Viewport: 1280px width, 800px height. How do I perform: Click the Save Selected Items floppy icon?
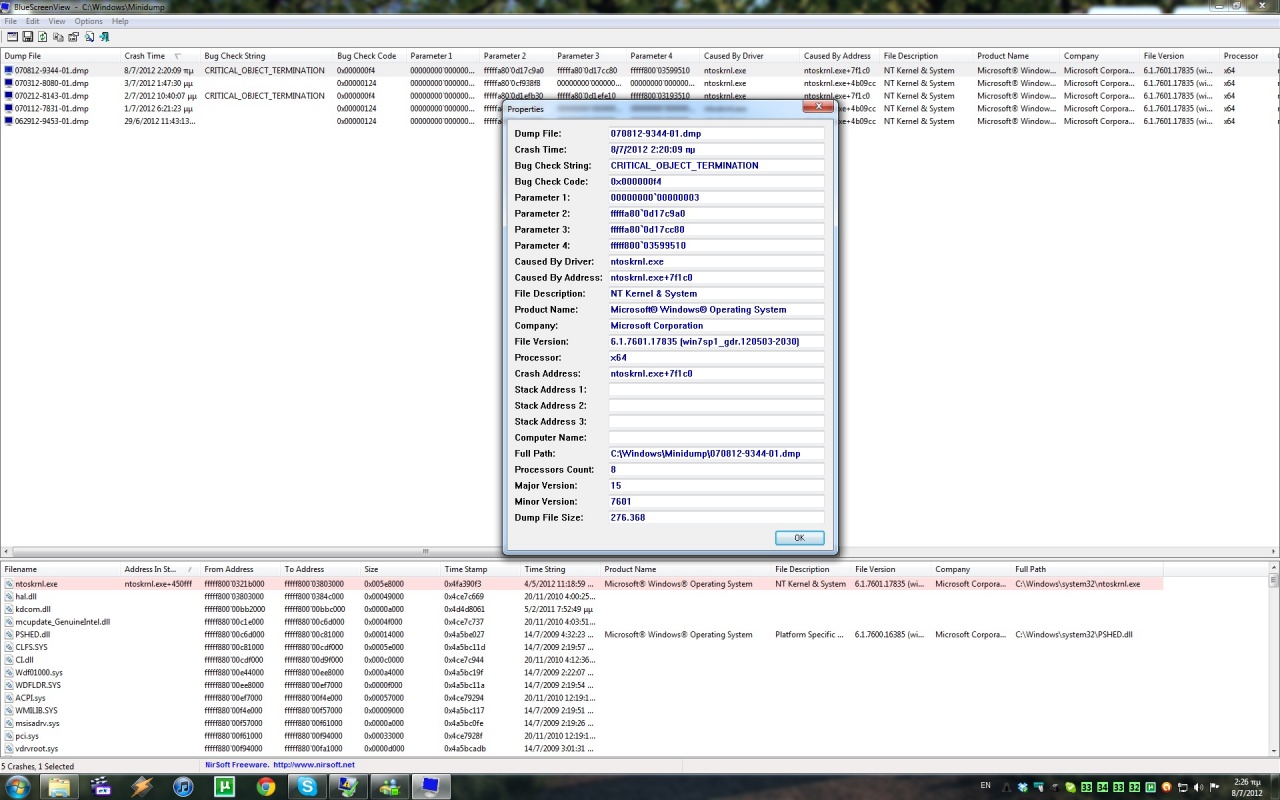(28, 37)
